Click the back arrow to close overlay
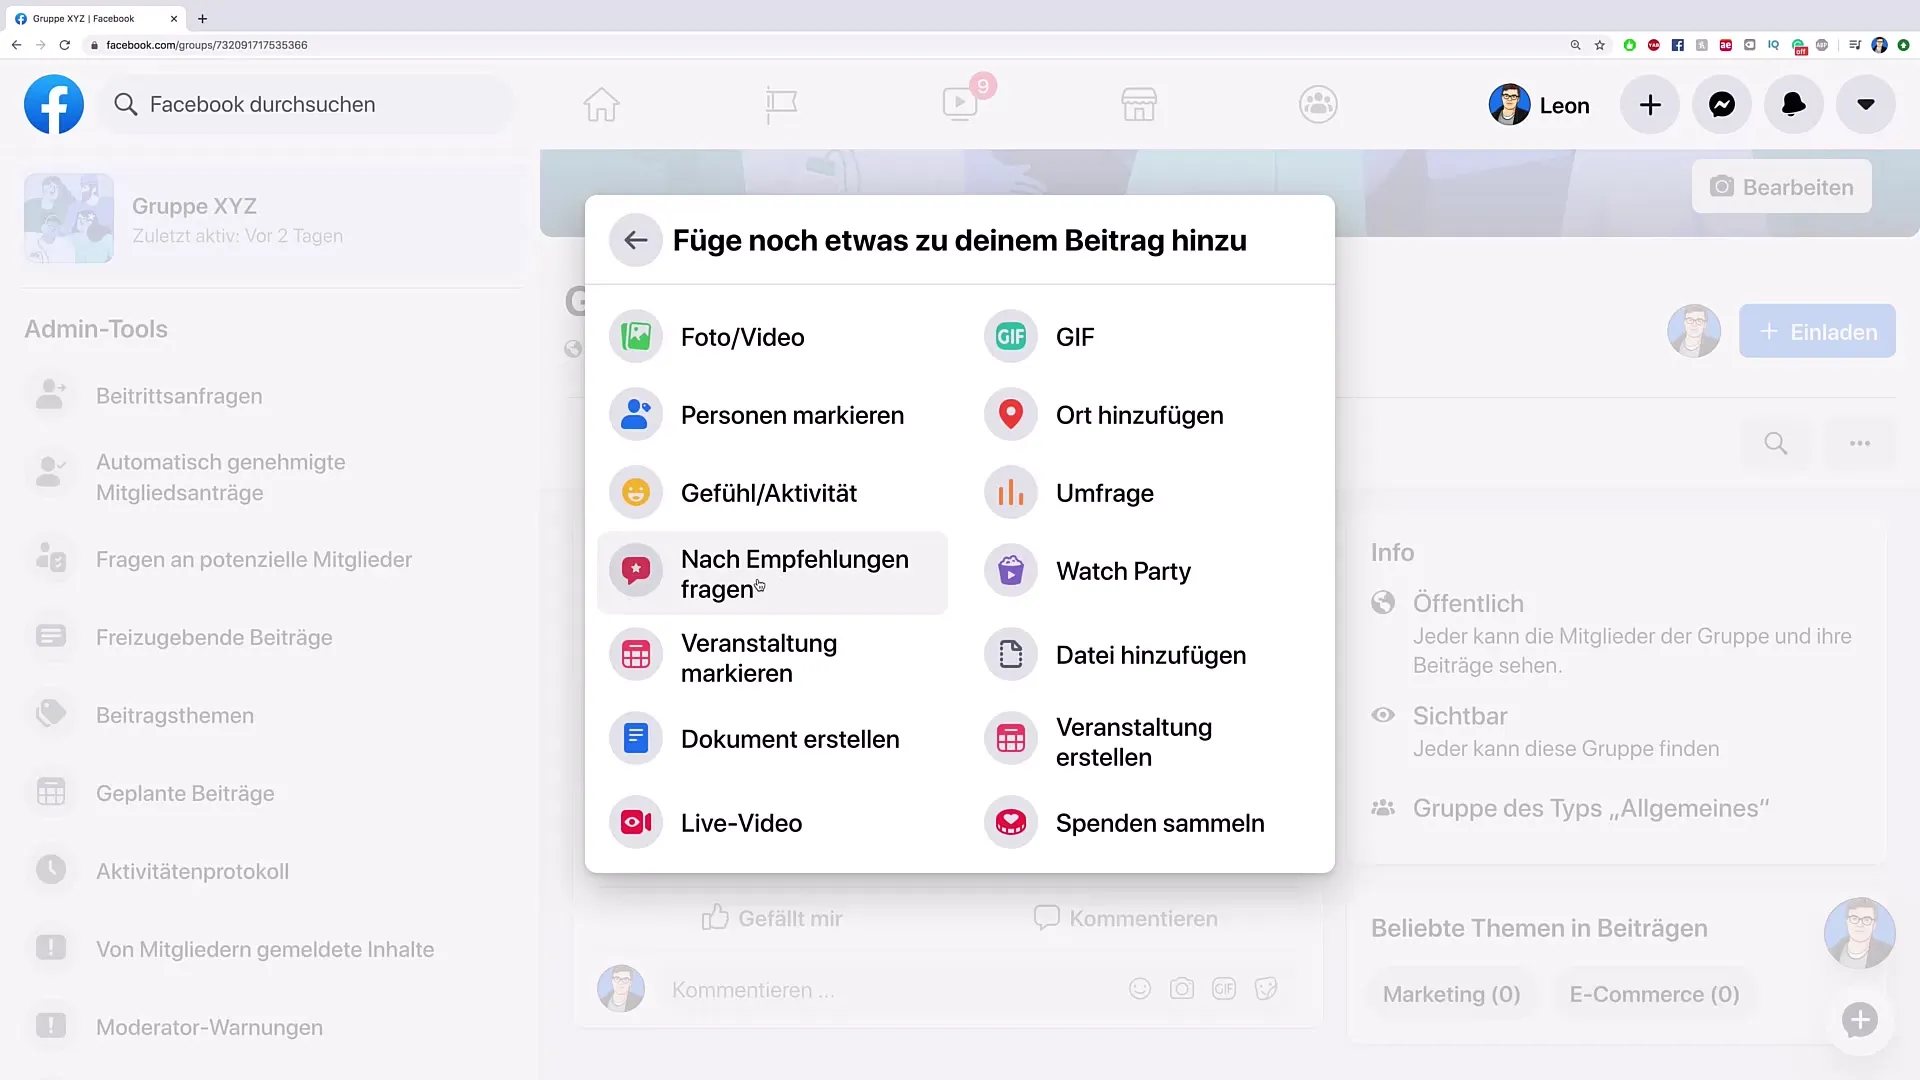 pyautogui.click(x=634, y=240)
